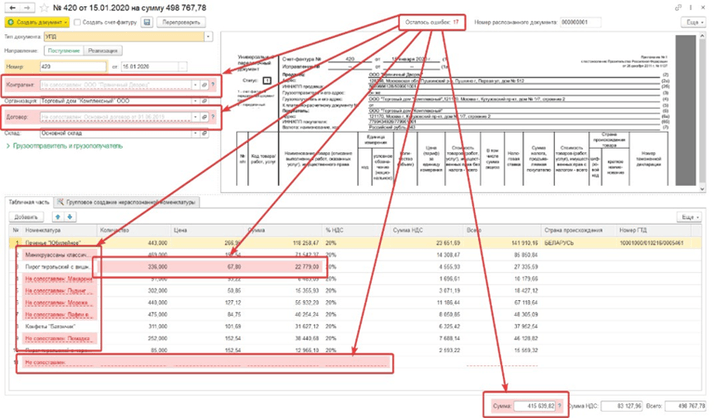Click Номер распознанного документа field
Screen dimensions: 714x418
(580, 22)
